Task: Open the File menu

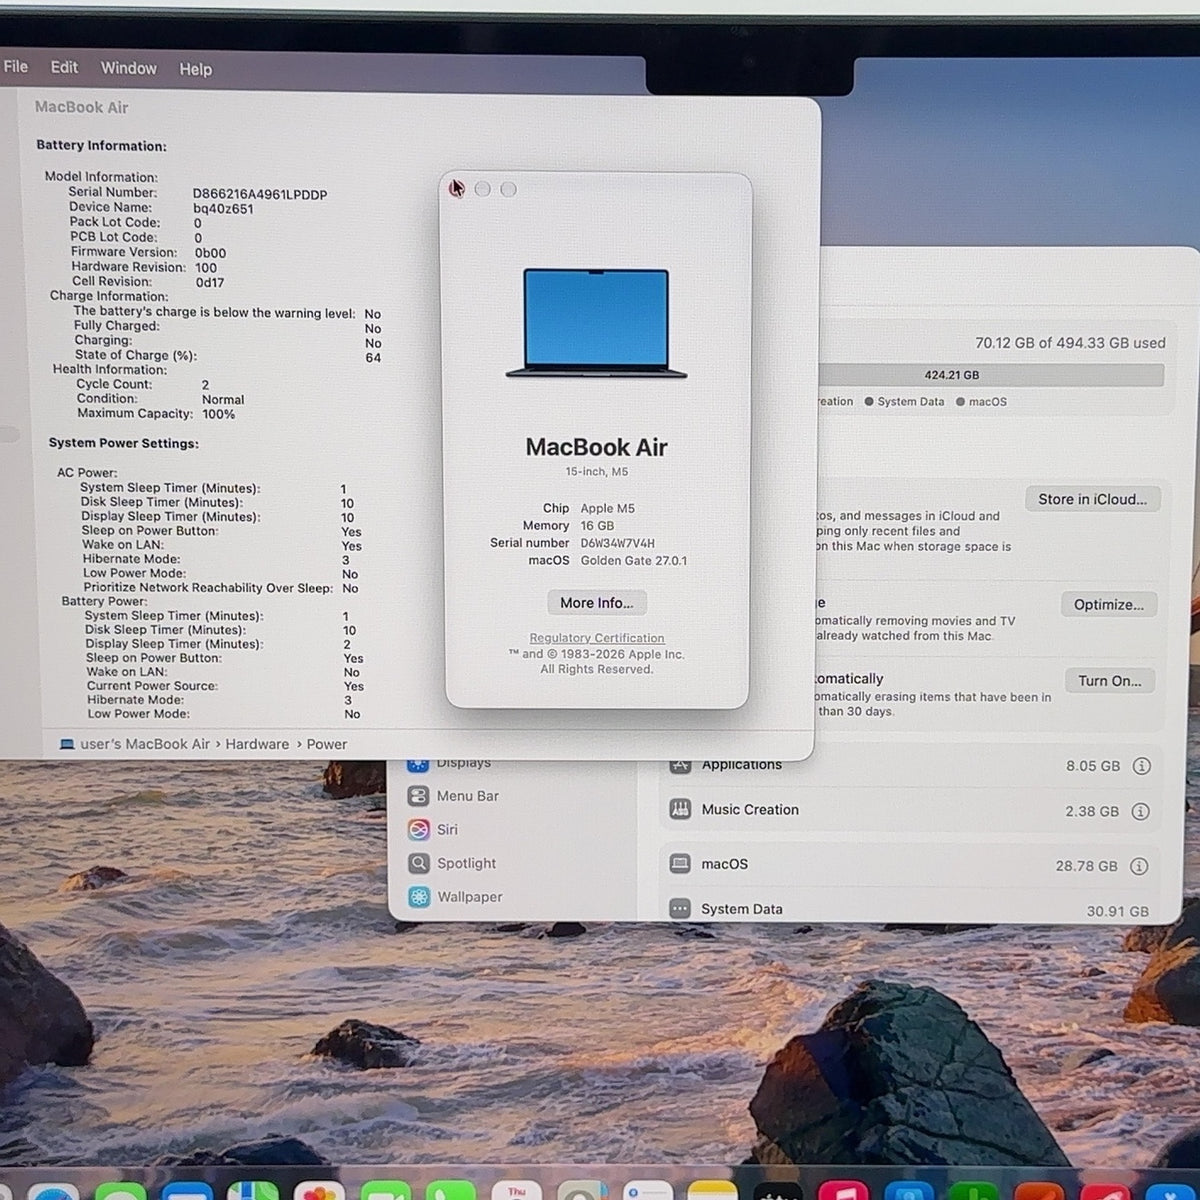Action: [x=16, y=67]
